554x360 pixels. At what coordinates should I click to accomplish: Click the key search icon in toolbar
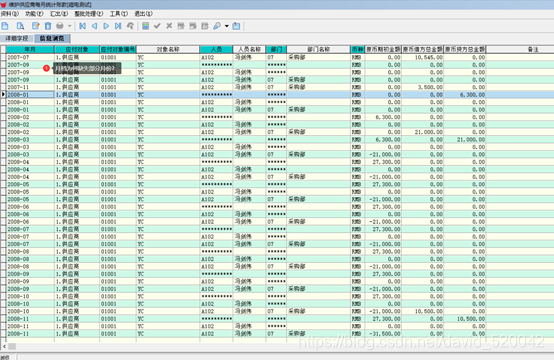point(217,26)
